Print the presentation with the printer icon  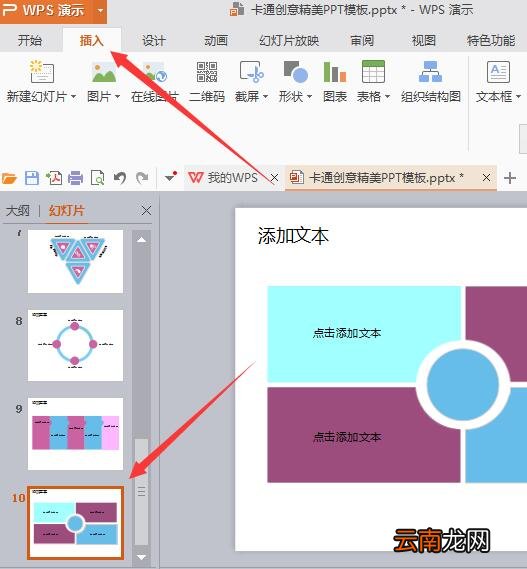pos(75,178)
